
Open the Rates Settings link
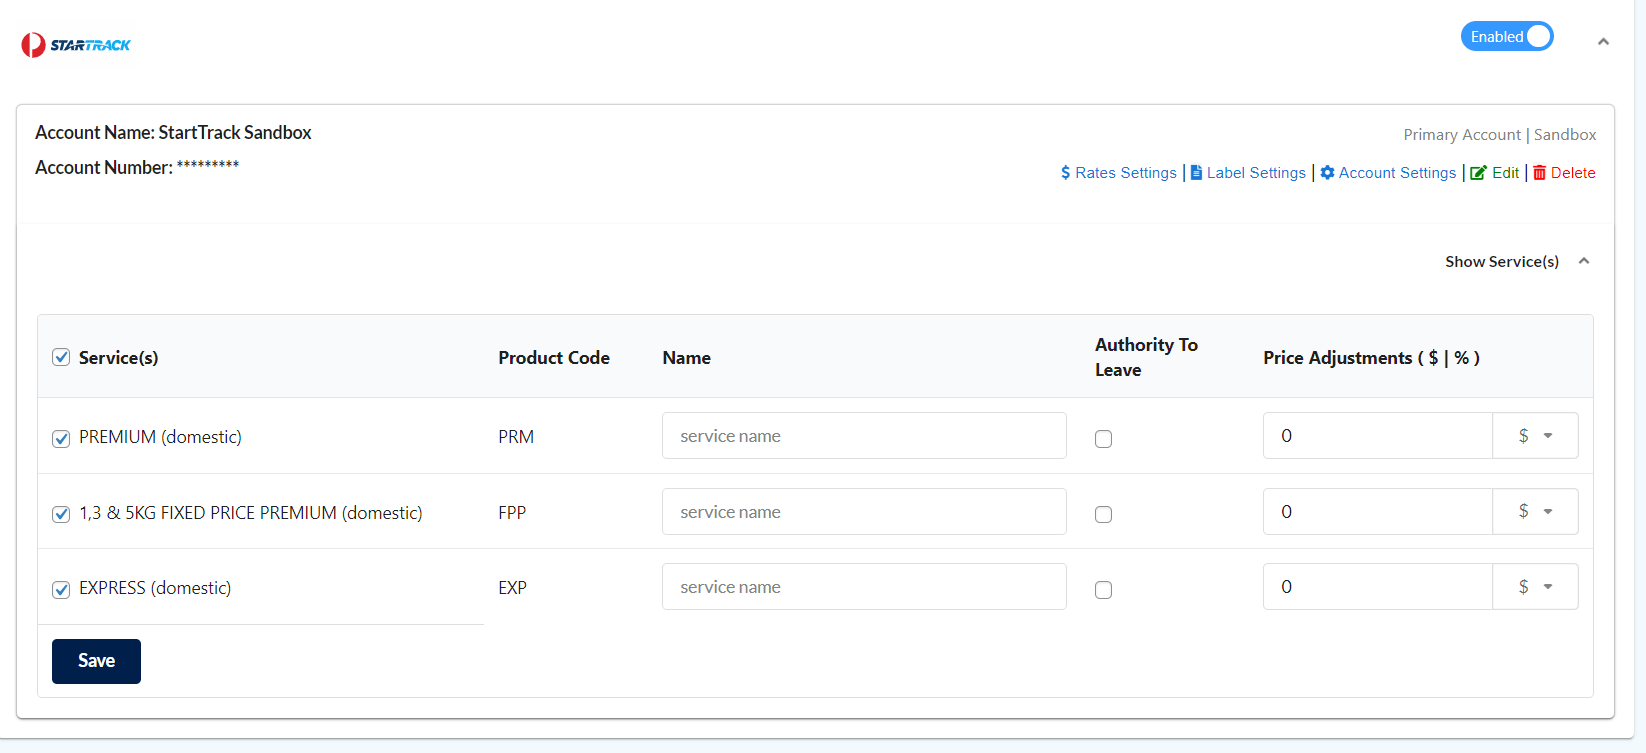[x=1125, y=173]
